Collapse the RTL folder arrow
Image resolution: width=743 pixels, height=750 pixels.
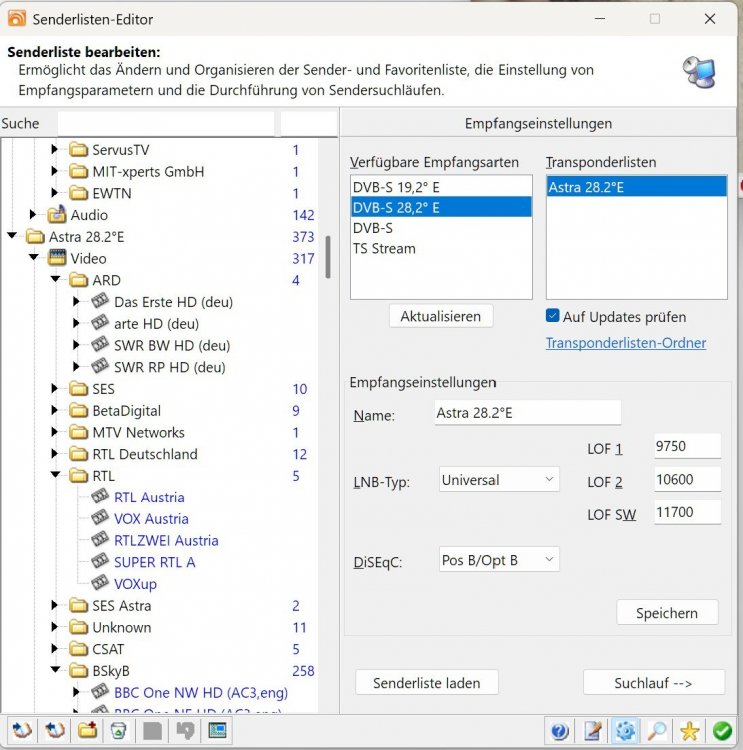pos(55,475)
